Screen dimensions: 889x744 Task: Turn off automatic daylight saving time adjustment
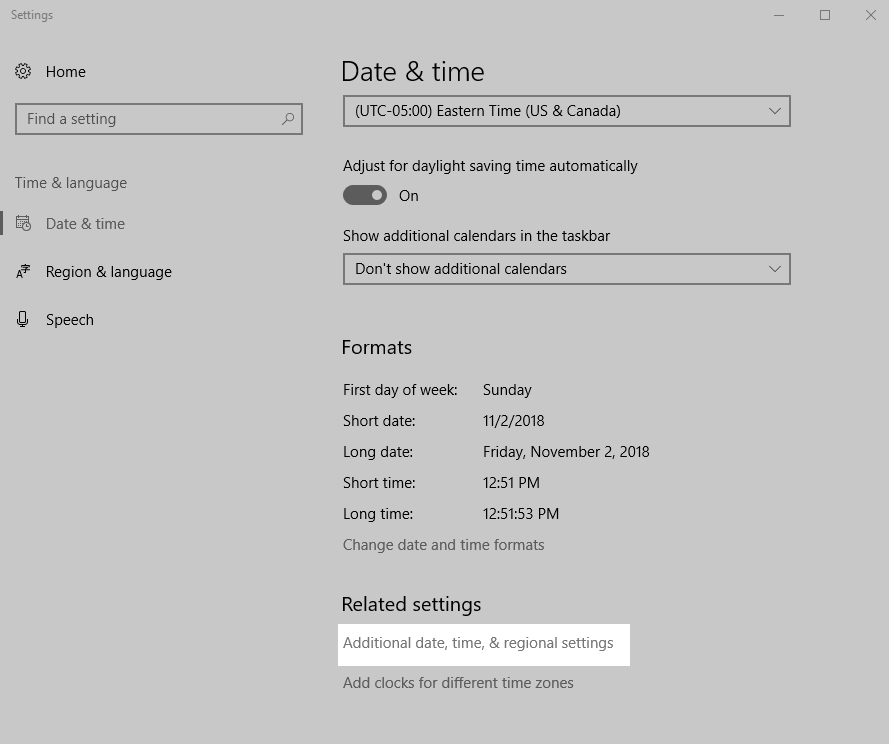pyautogui.click(x=365, y=196)
